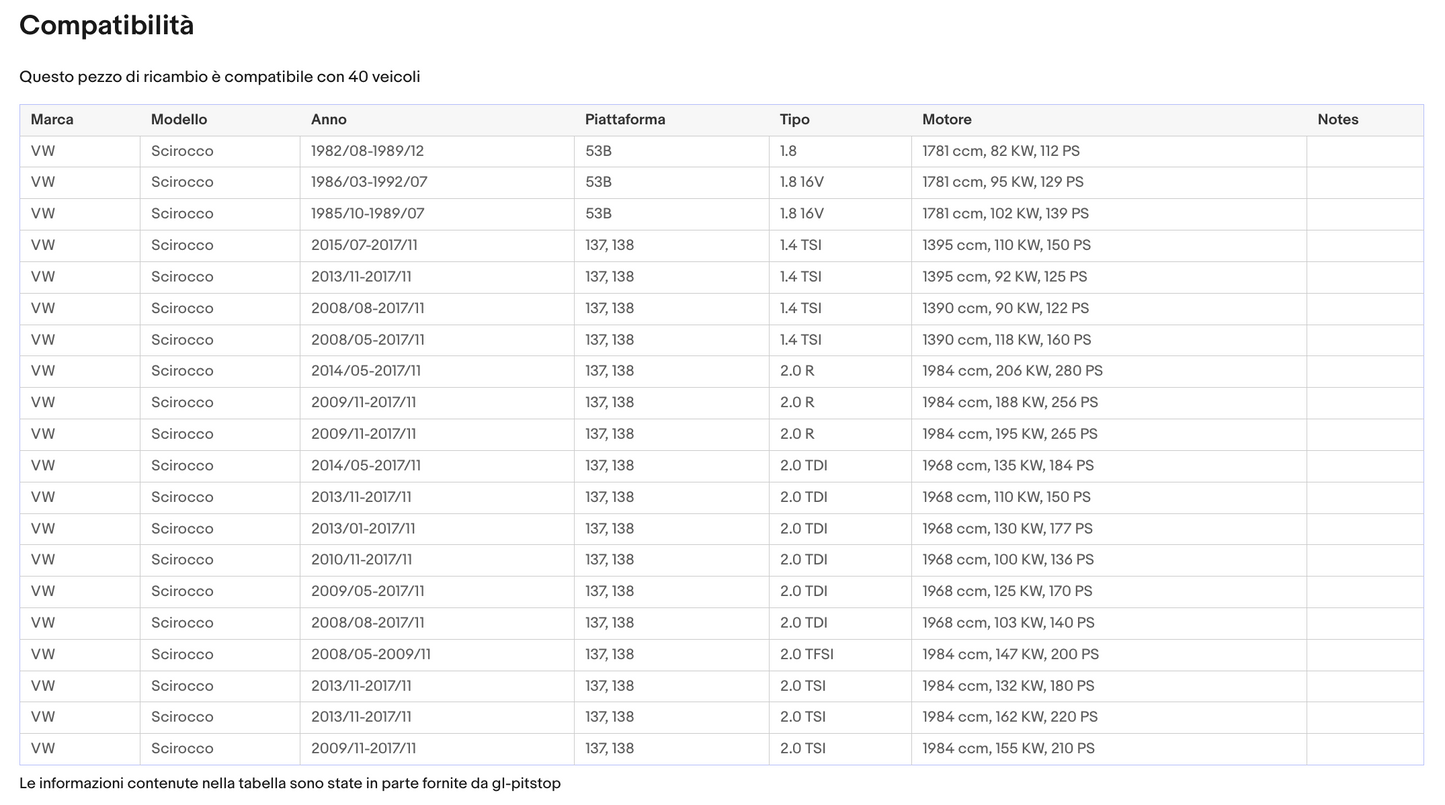
Task: Select engine cell 1968 ccm, 135 KW, 184 PS
Action: point(1007,465)
